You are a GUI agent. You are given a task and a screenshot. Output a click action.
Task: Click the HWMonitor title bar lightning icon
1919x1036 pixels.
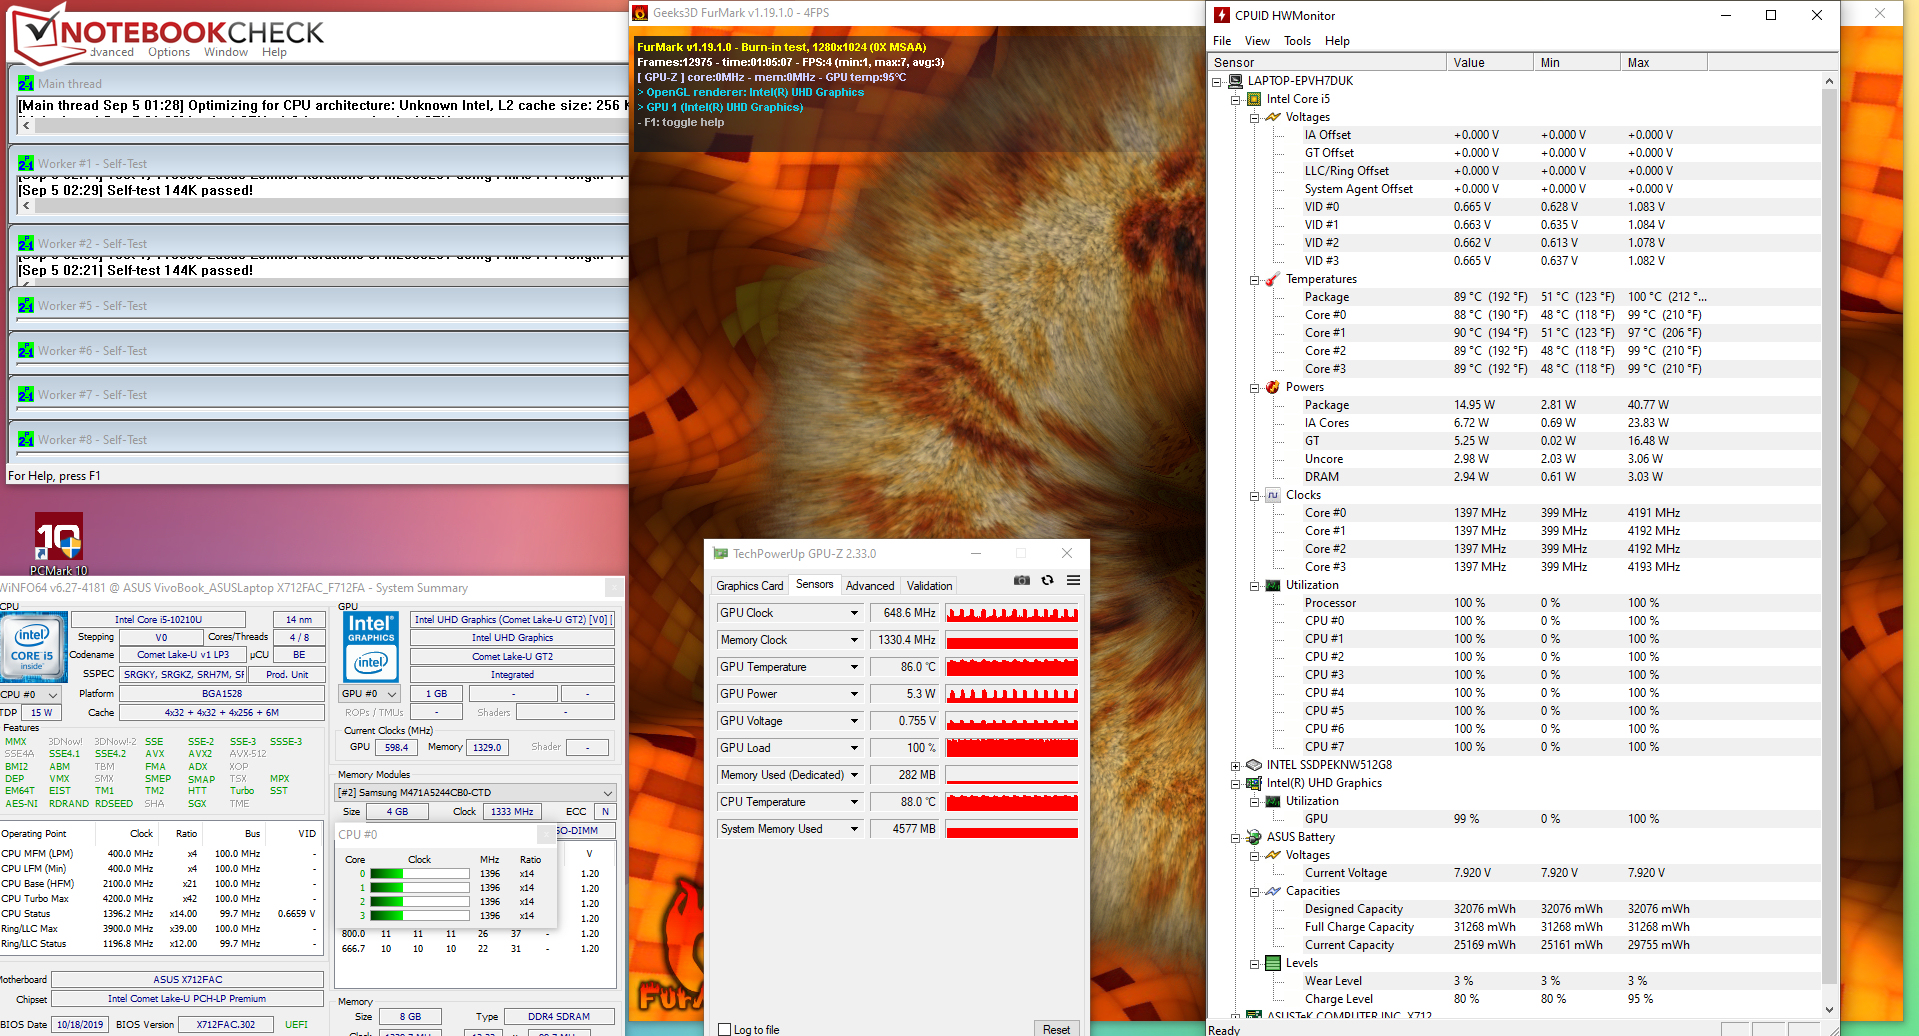[x=1221, y=15]
